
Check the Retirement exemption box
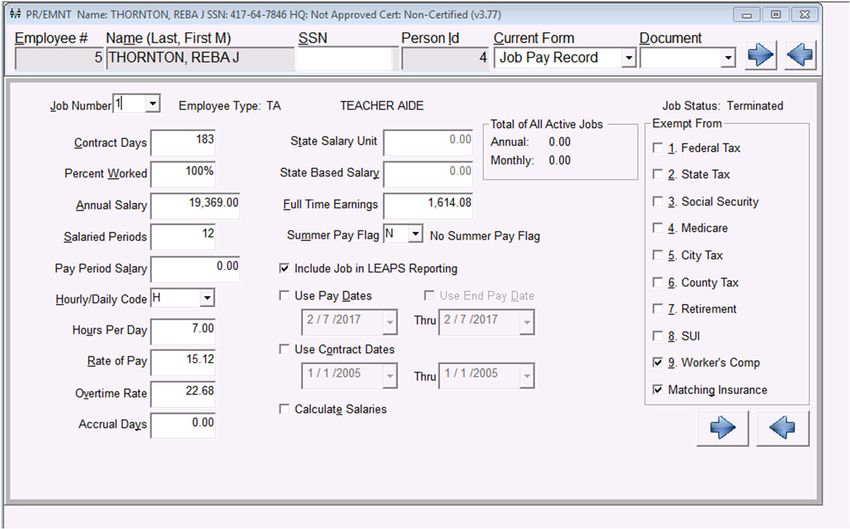[657, 309]
